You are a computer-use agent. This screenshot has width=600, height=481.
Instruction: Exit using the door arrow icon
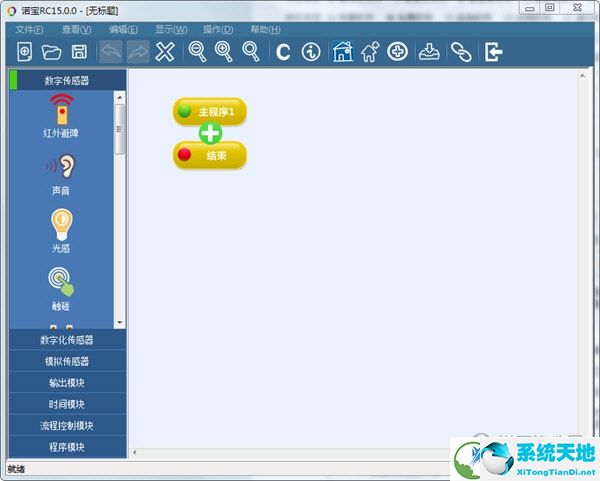point(493,52)
